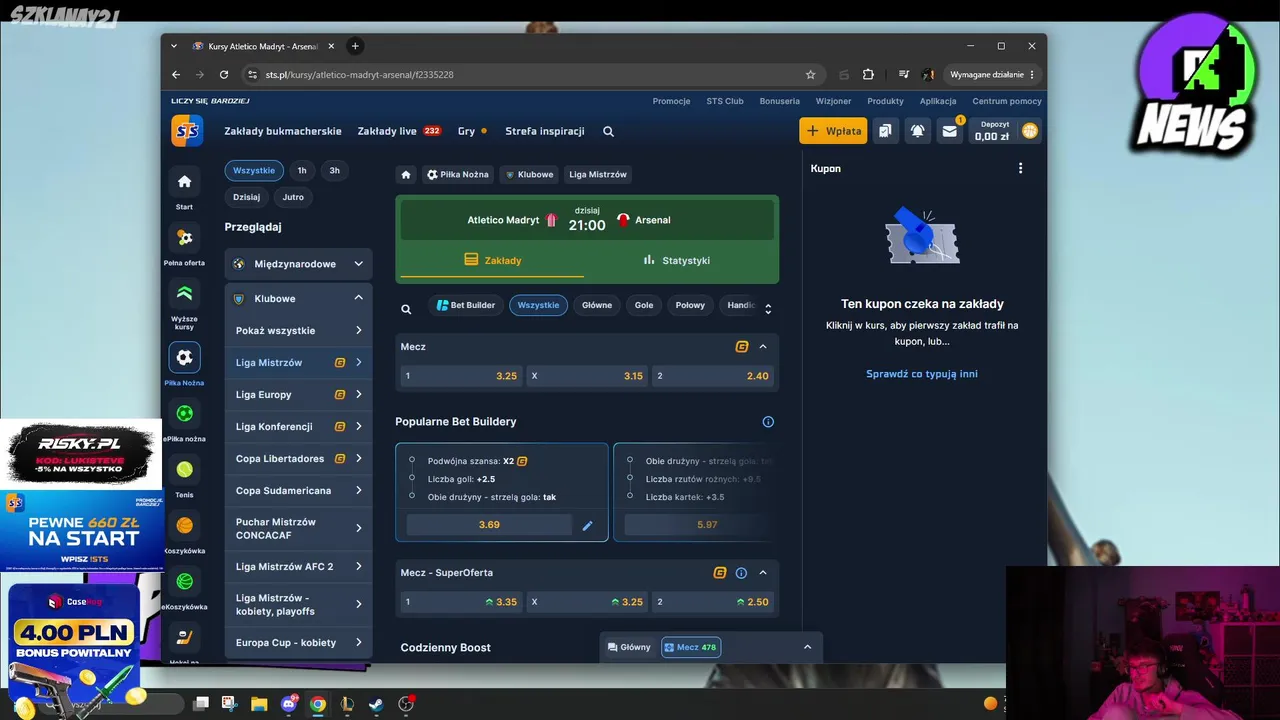This screenshot has width=1280, height=720.
Task: Click the Wpłata deposit button
Action: [833, 131]
